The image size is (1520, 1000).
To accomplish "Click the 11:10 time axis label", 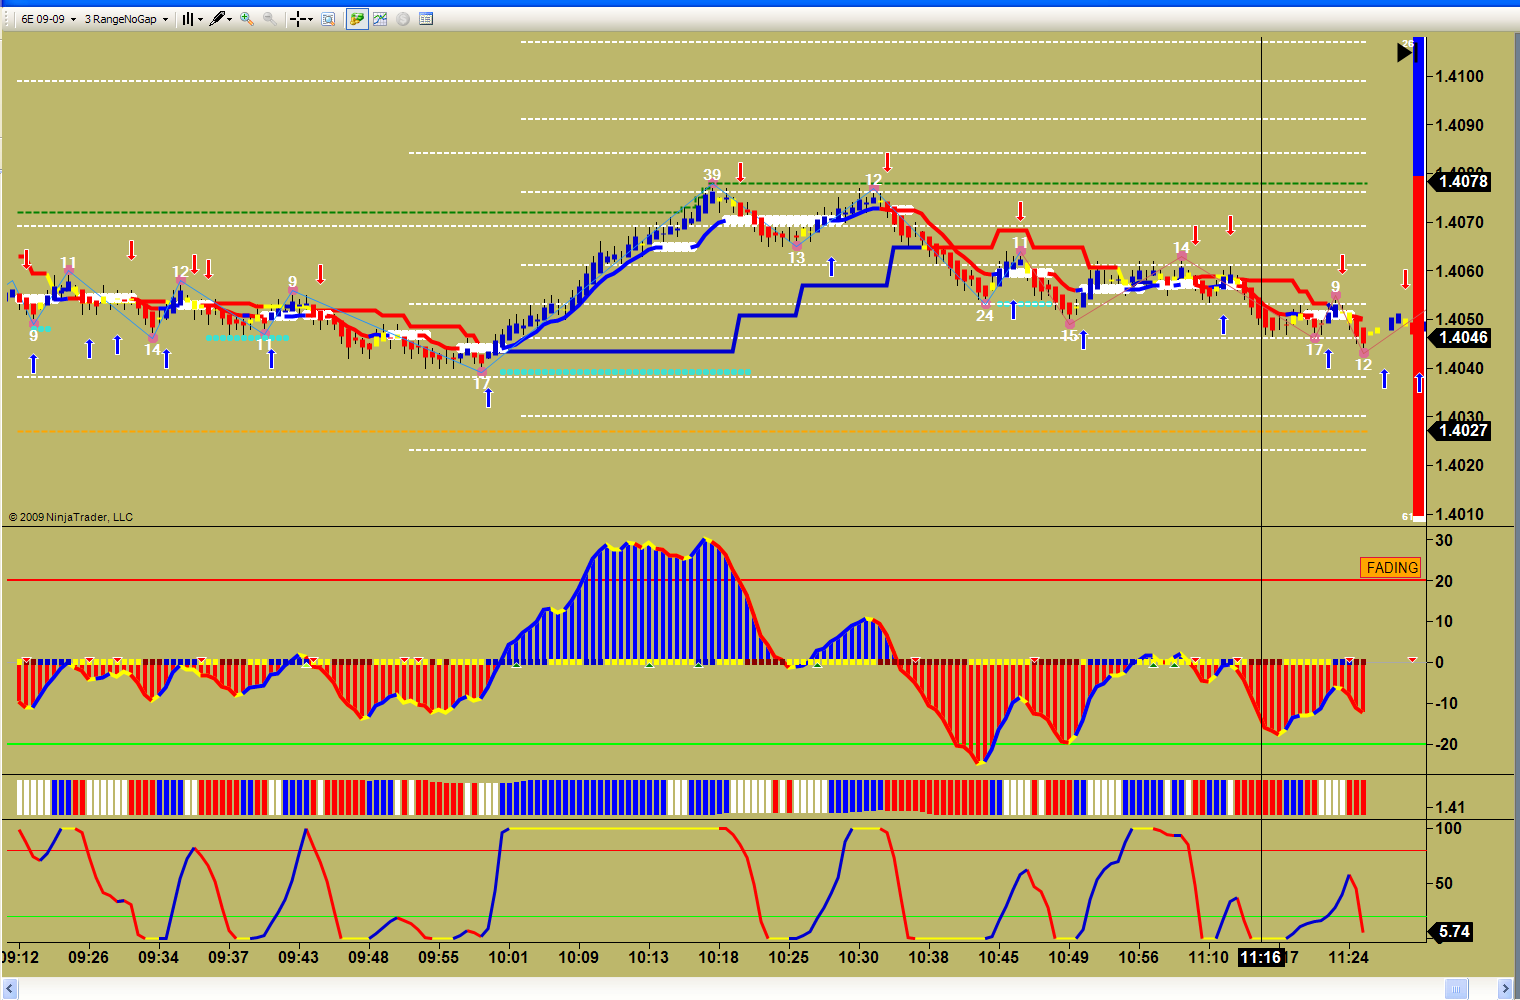I will 1208,957.
